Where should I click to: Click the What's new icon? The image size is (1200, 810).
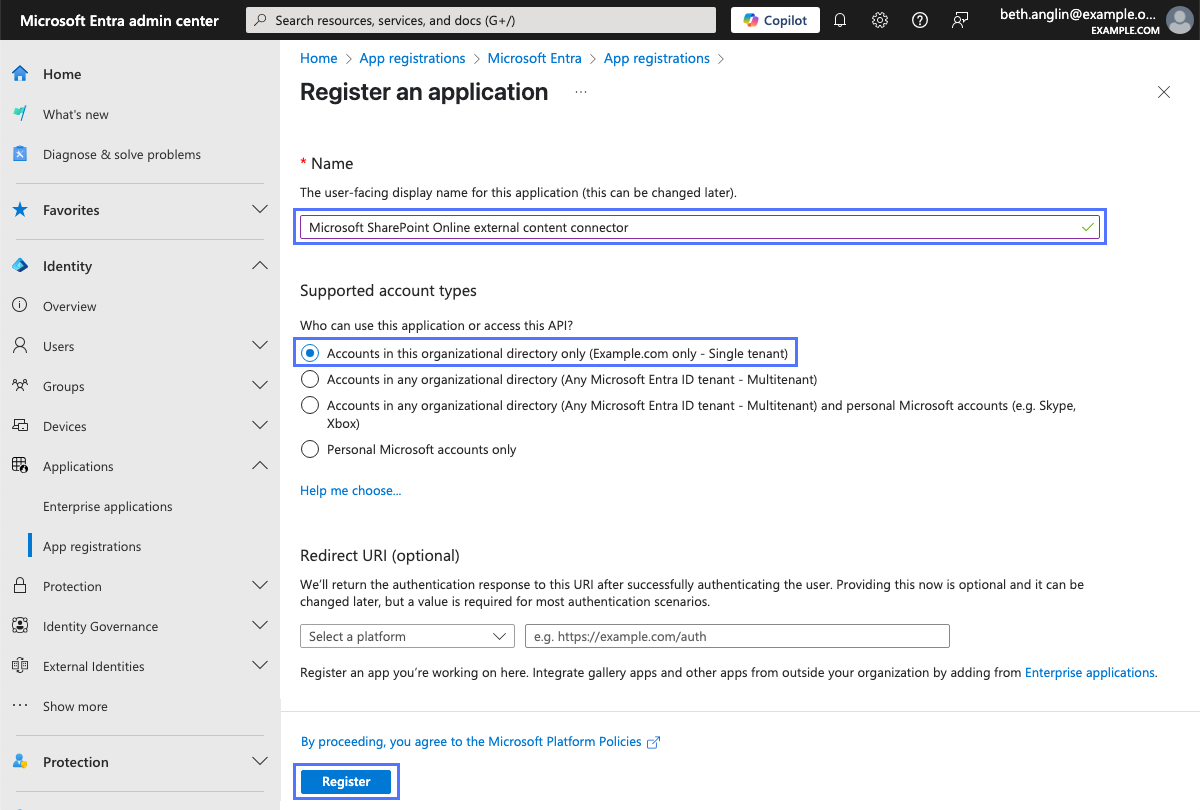[20, 114]
